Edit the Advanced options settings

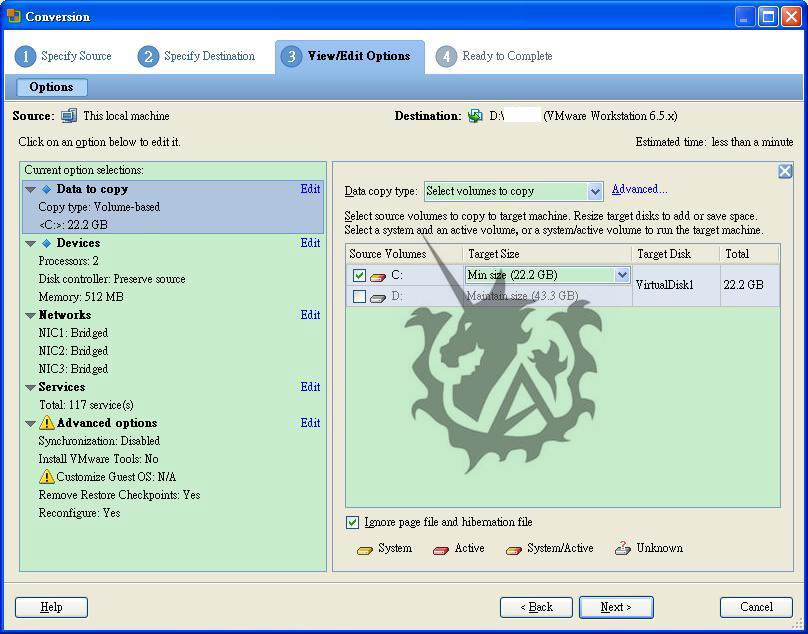pyautogui.click(x=310, y=423)
